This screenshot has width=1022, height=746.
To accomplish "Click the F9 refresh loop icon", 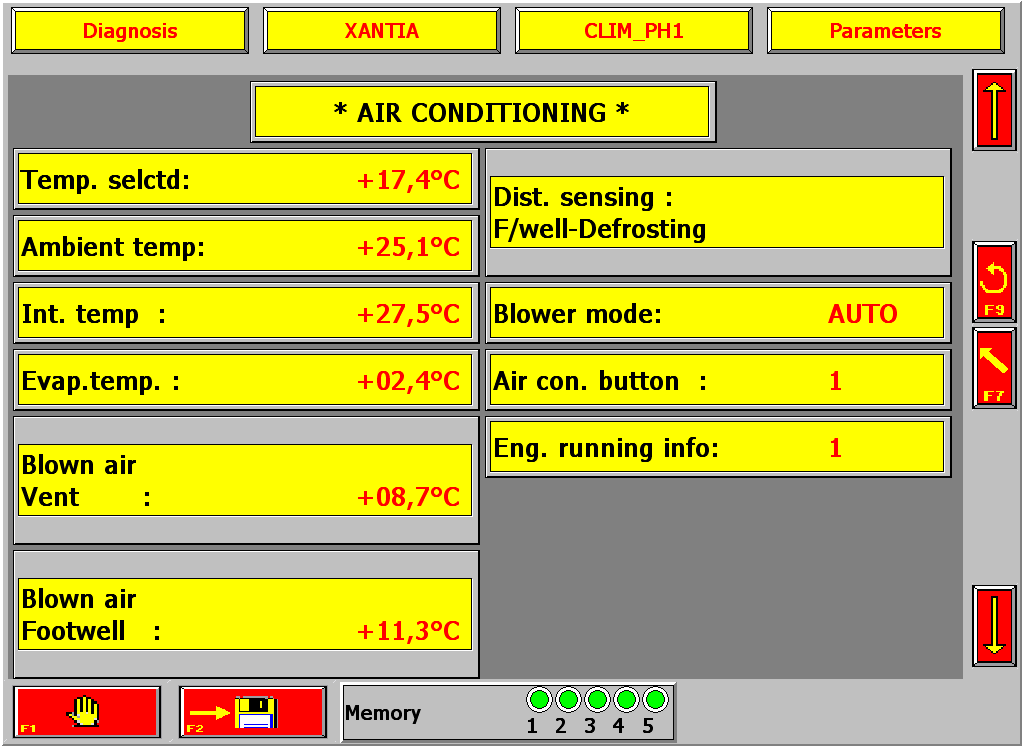I will coord(994,281).
